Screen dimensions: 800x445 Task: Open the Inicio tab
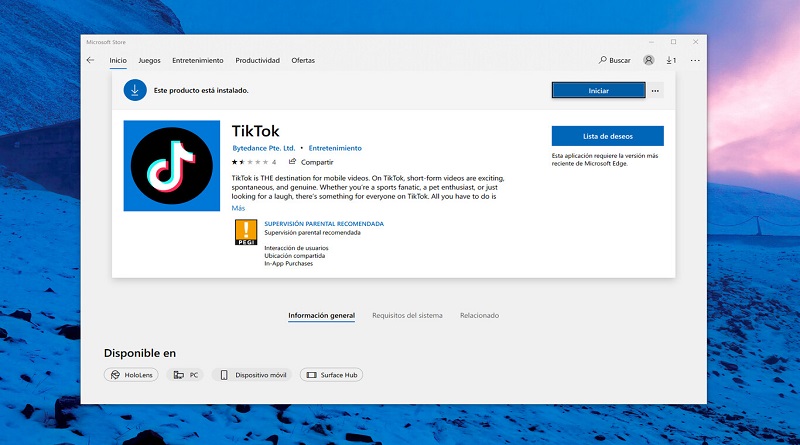[x=118, y=60]
